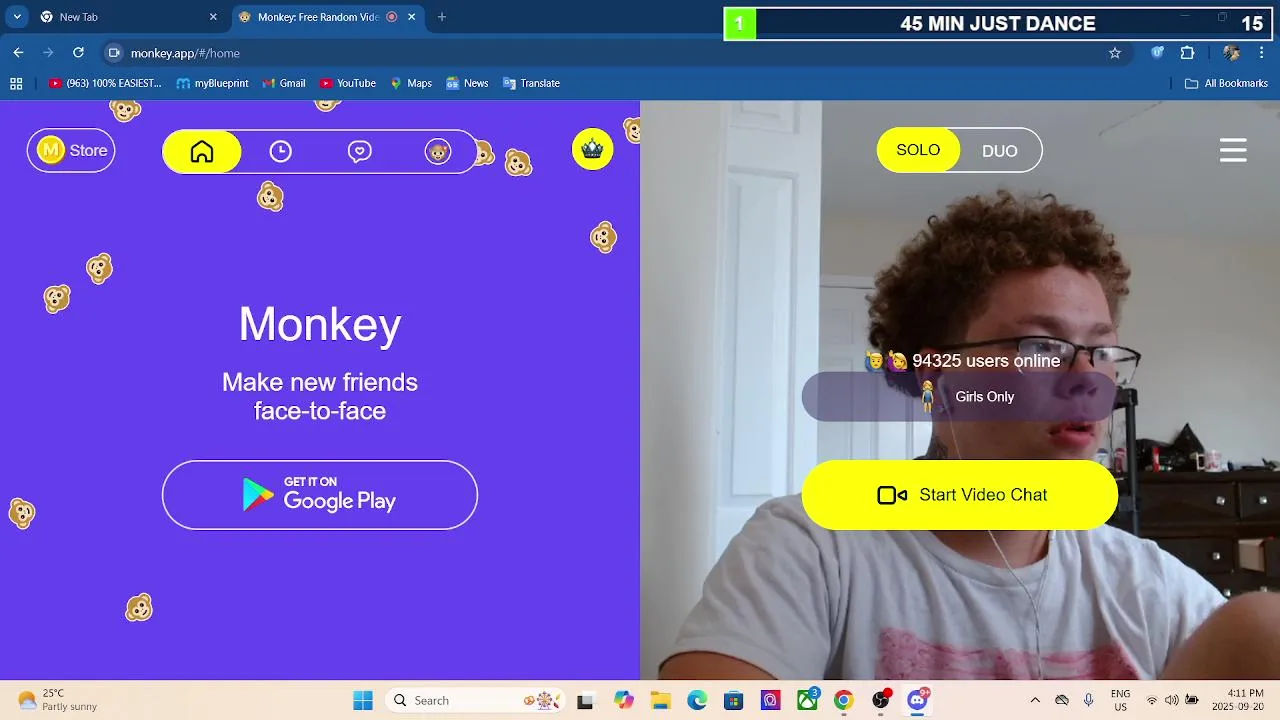Select the Home icon in Monkey nav

pyautogui.click(x=202, y=152)
